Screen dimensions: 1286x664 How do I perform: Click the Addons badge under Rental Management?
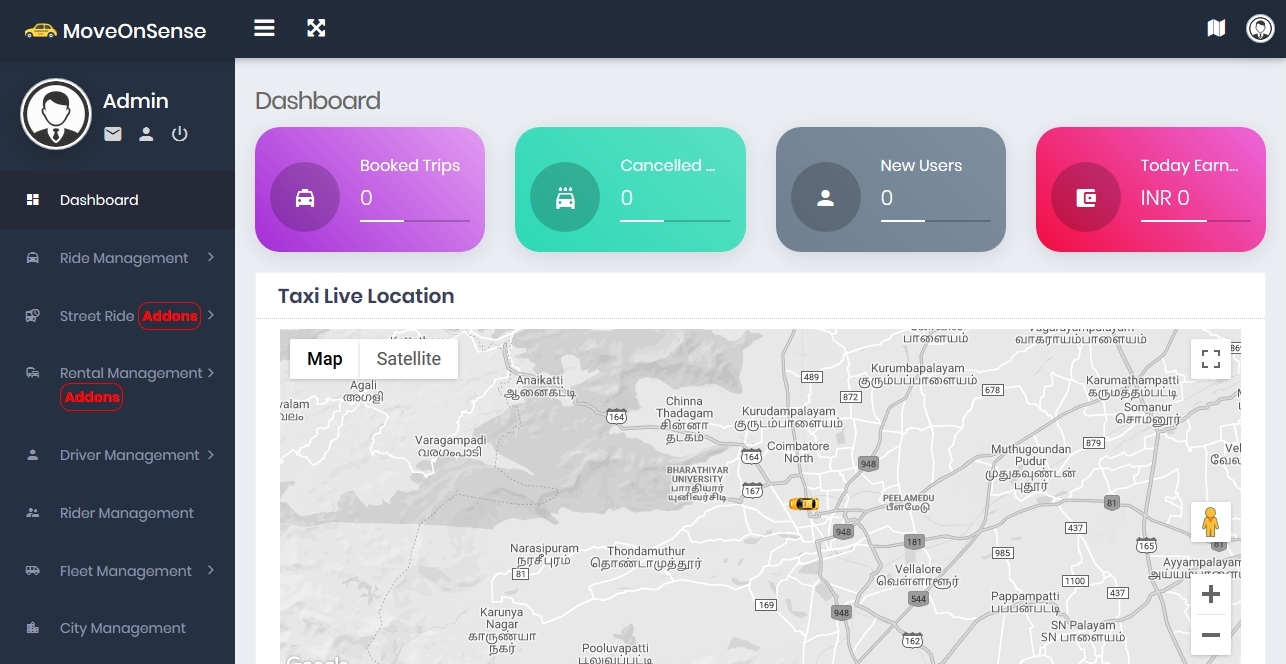click(92, 397)
